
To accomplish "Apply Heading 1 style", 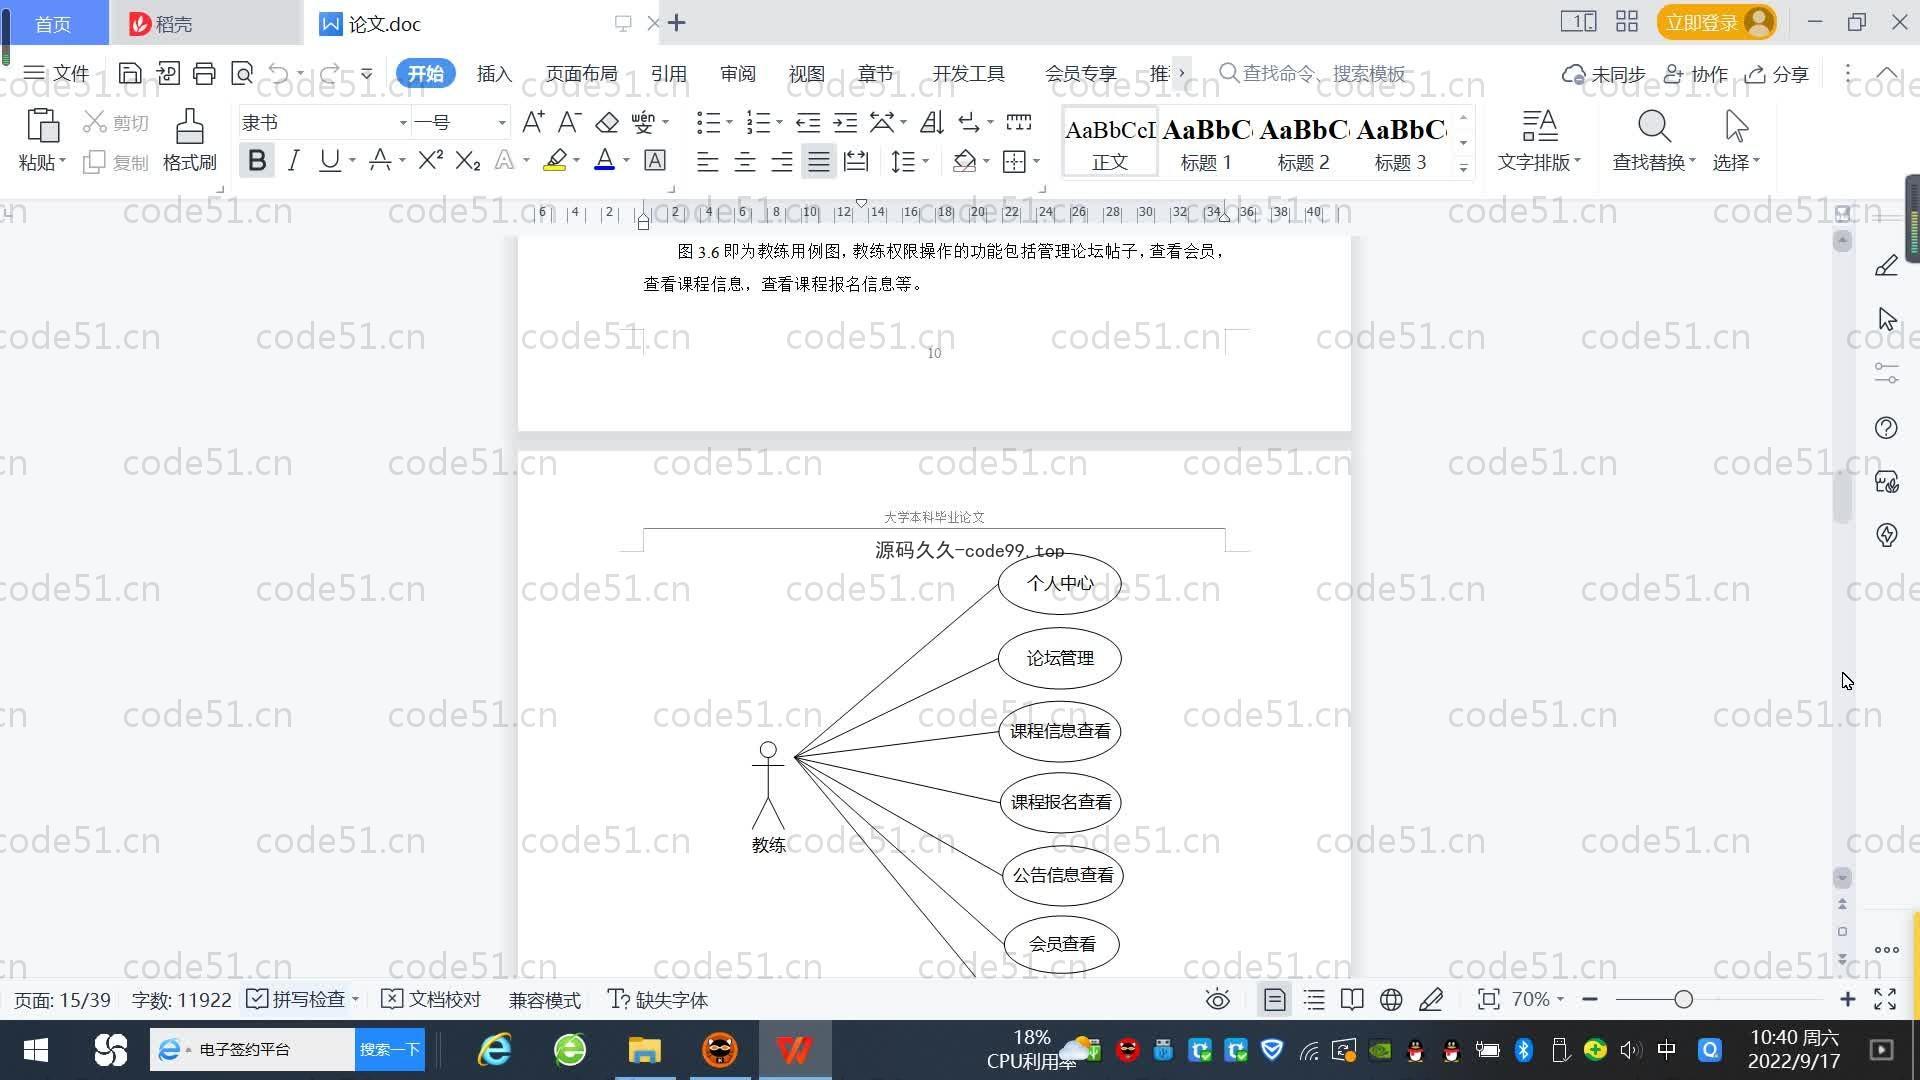I will tap(1206, 142).
